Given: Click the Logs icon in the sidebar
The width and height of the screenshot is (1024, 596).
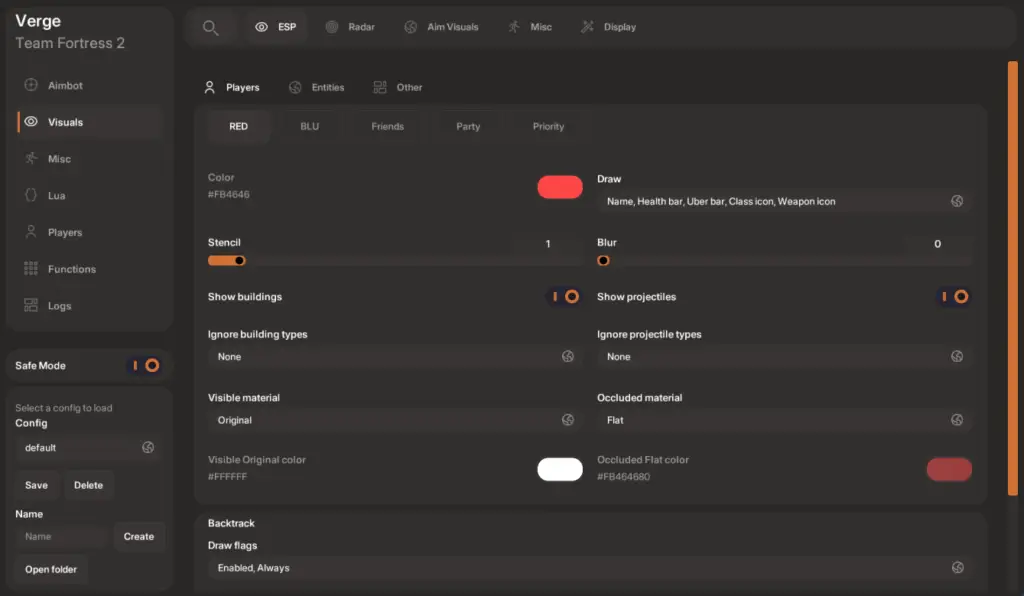Looking at the screenshot, I should coord(31,305).
